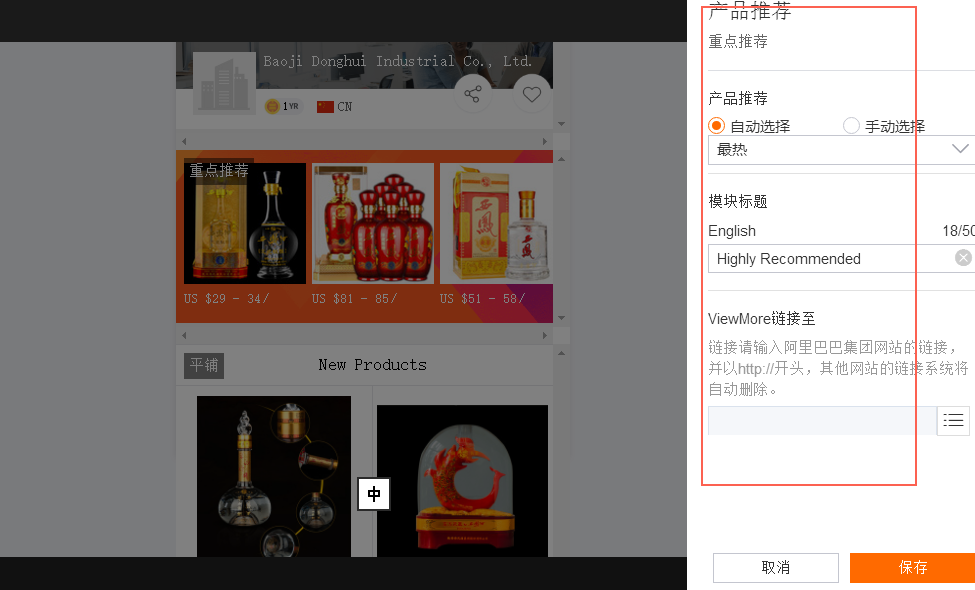Open the link list picker icon
The height and width of the screenshot is (590, 975).
(953, 420)
